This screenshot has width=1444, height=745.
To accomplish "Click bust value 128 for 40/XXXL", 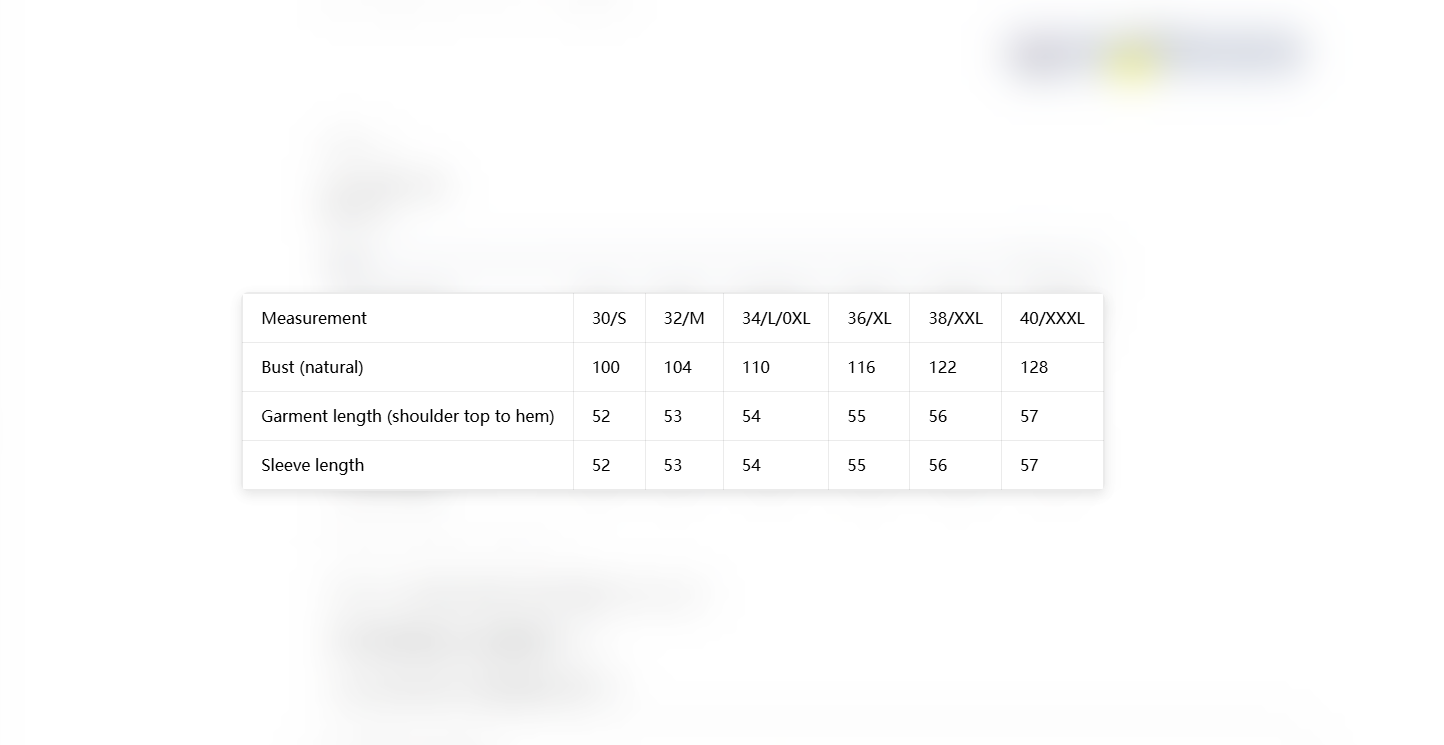I will [1053, 367].
